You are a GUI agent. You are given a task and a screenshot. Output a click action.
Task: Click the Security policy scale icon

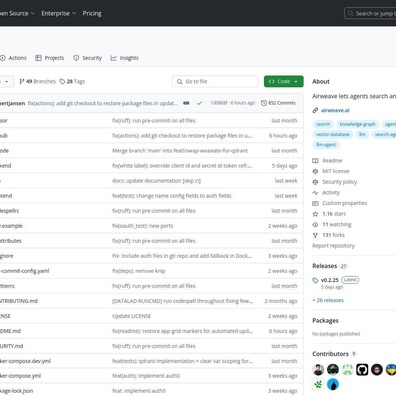(315, 182)
